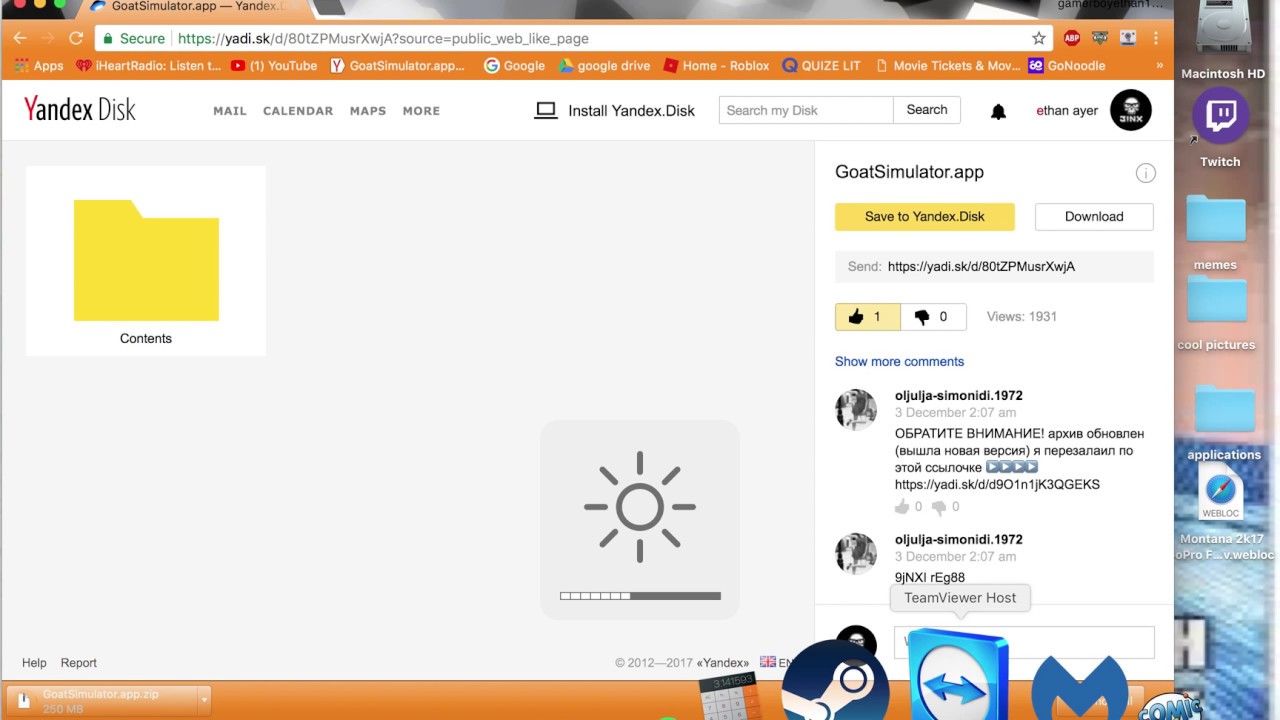Click the Help link in footer
1280x720 pixels.
pyautogui.click(x=34, y=662)
